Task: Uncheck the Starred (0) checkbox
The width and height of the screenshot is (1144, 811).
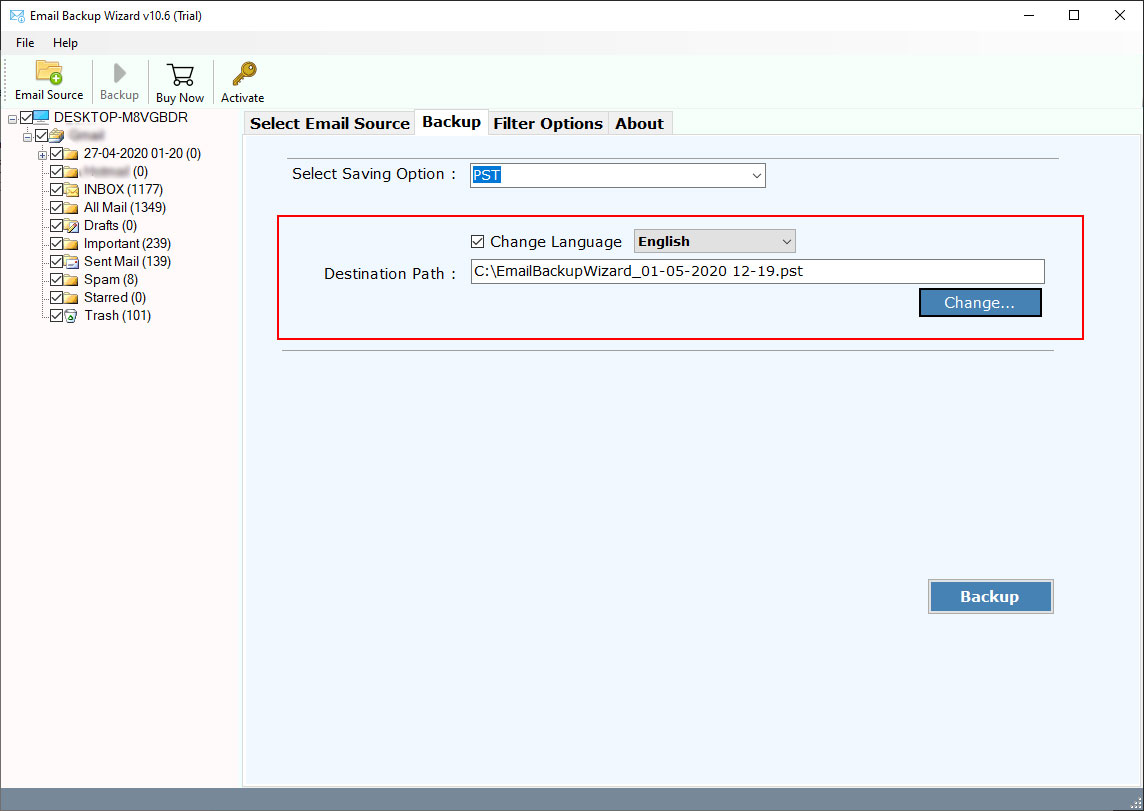Action: point(56,298)
